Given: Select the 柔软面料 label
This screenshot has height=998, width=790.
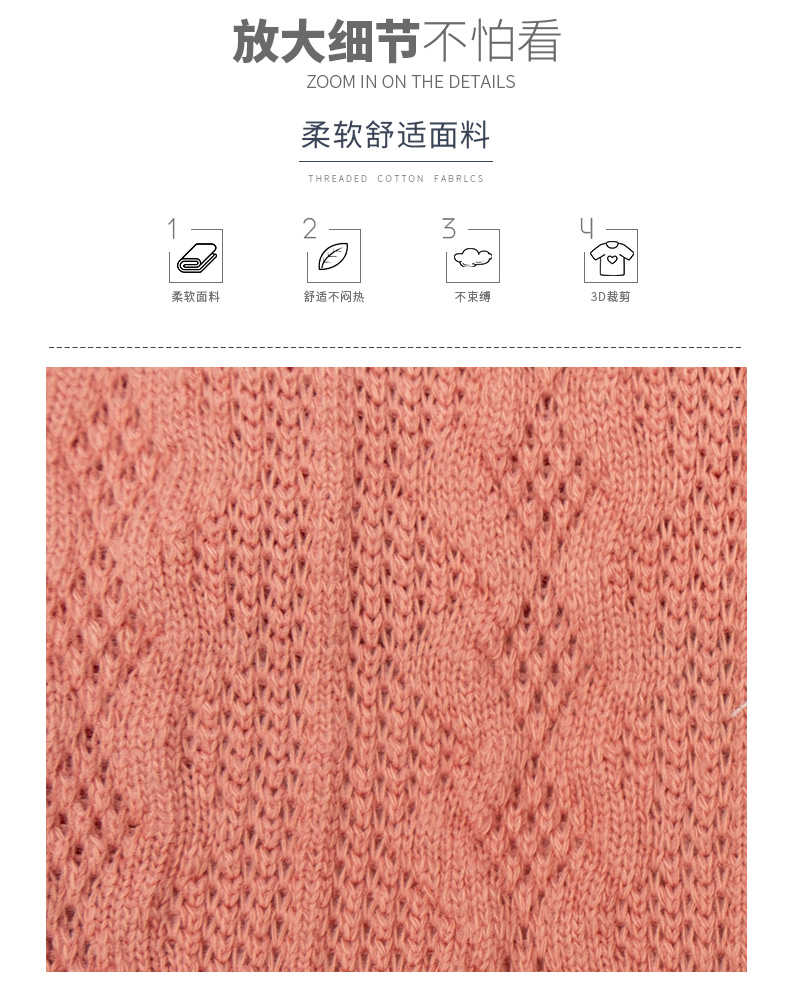Looking at the screenshot, I should [195, 297].
